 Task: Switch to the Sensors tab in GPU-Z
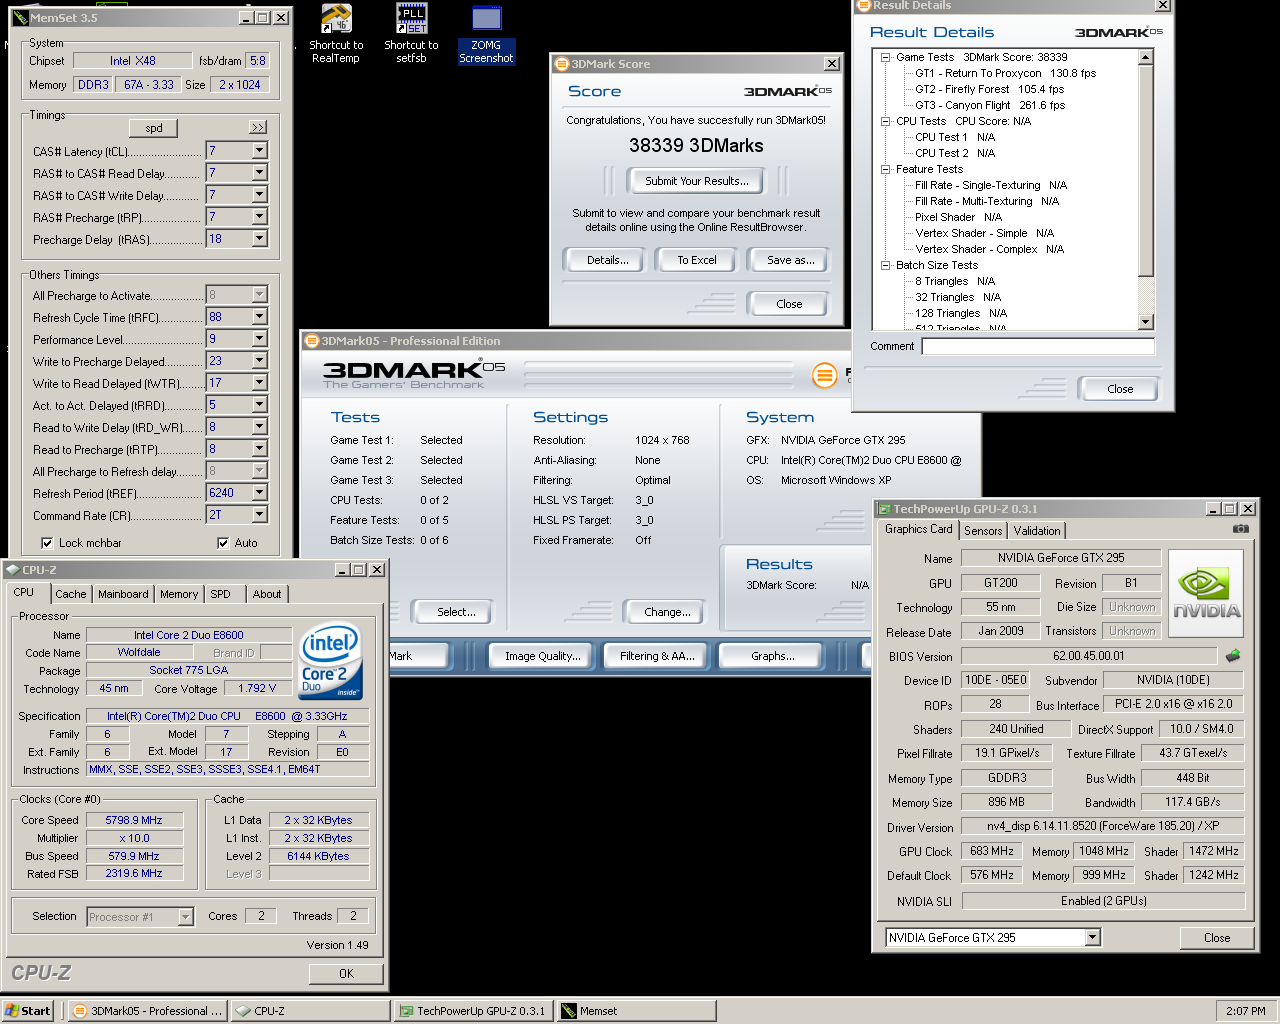[983, 531]
